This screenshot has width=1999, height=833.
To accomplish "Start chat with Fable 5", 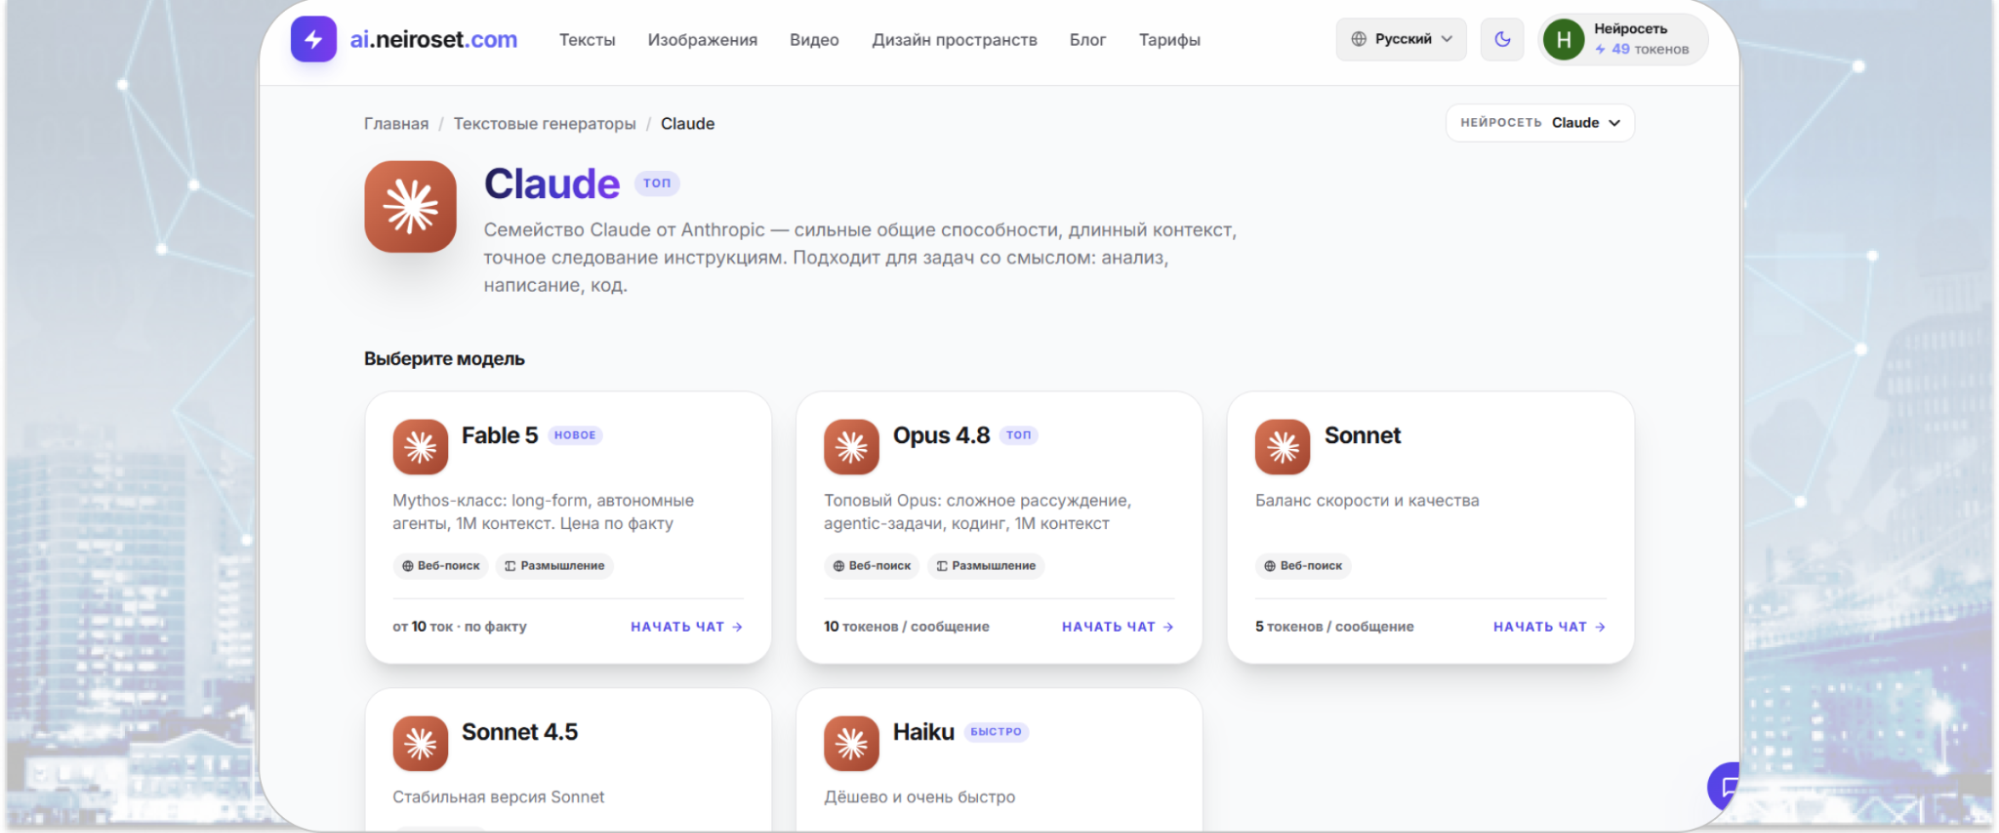I will tap(686, 627).
